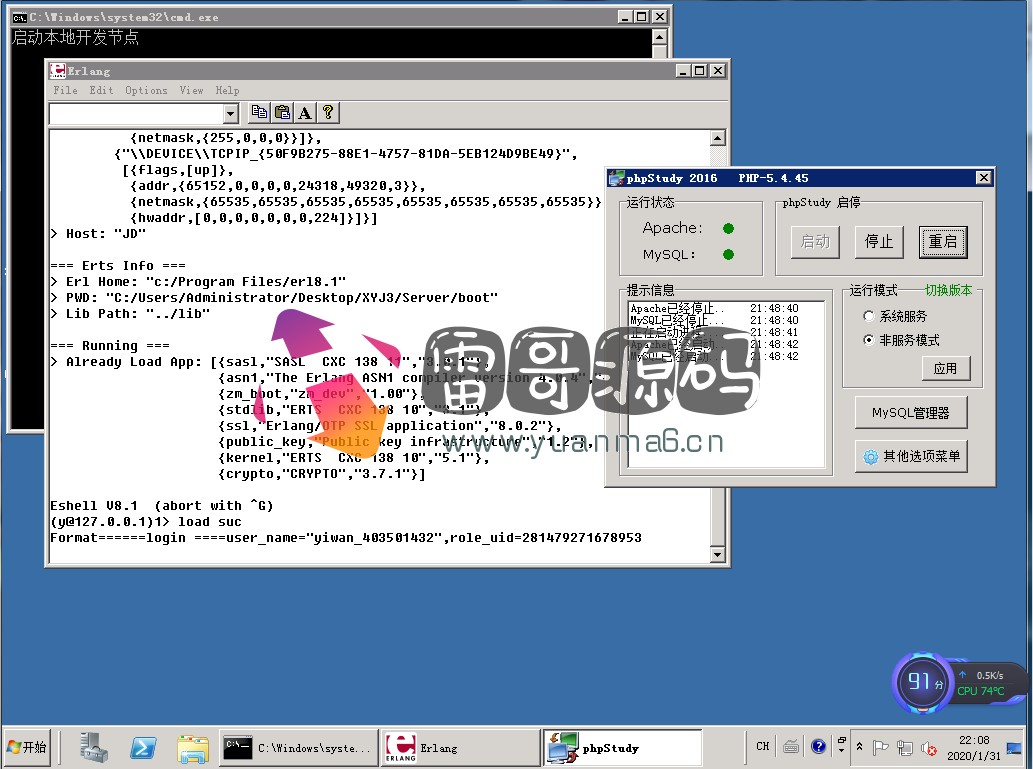Click the Erlang logo icon in the title bar
Image resolution: width=1033 pixels, height=769 pixels.
pos(57,71)
